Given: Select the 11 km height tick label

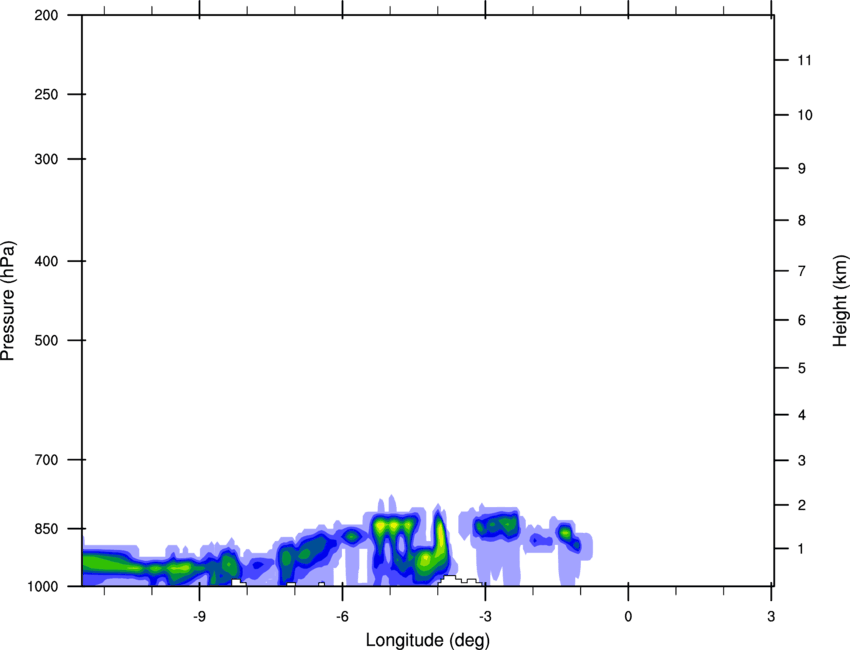Looking at the screenshot, I should (x=804, y=61).
